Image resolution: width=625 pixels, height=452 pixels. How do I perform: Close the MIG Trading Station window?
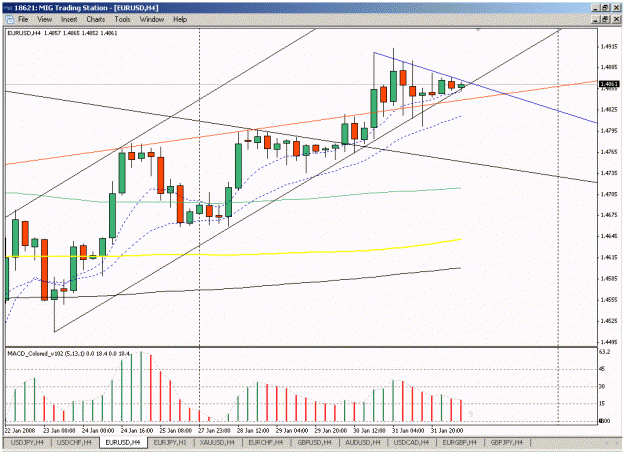[x=616, y=8]
